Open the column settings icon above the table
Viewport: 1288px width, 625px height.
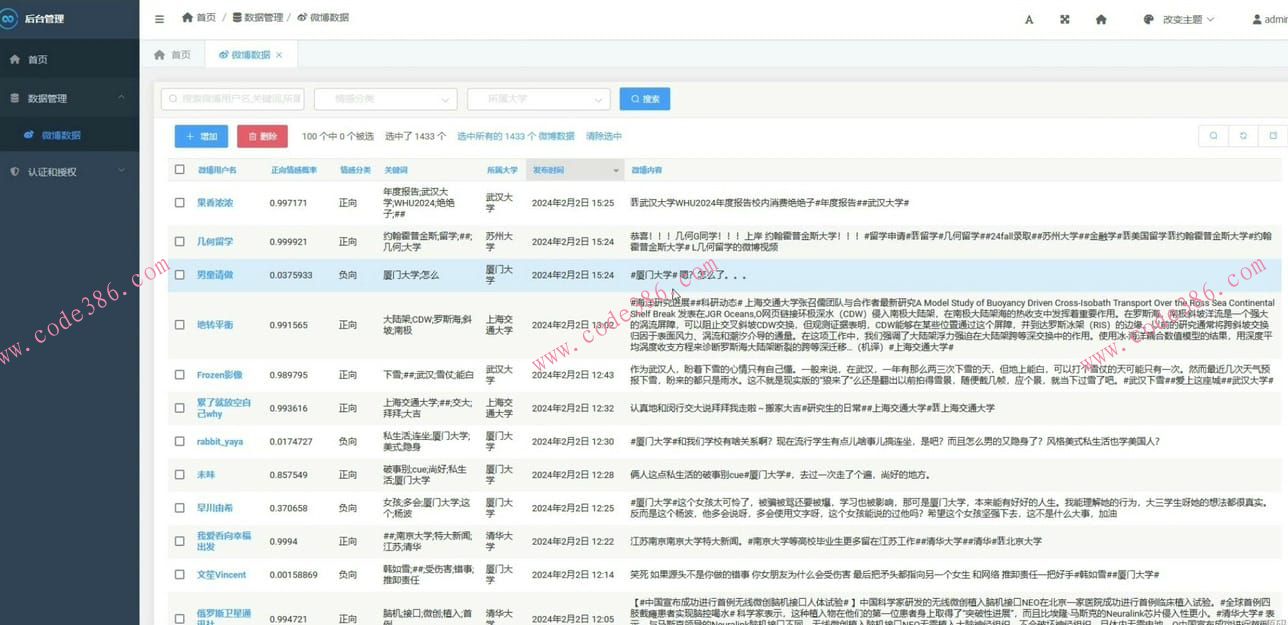tap(1273, 135)
